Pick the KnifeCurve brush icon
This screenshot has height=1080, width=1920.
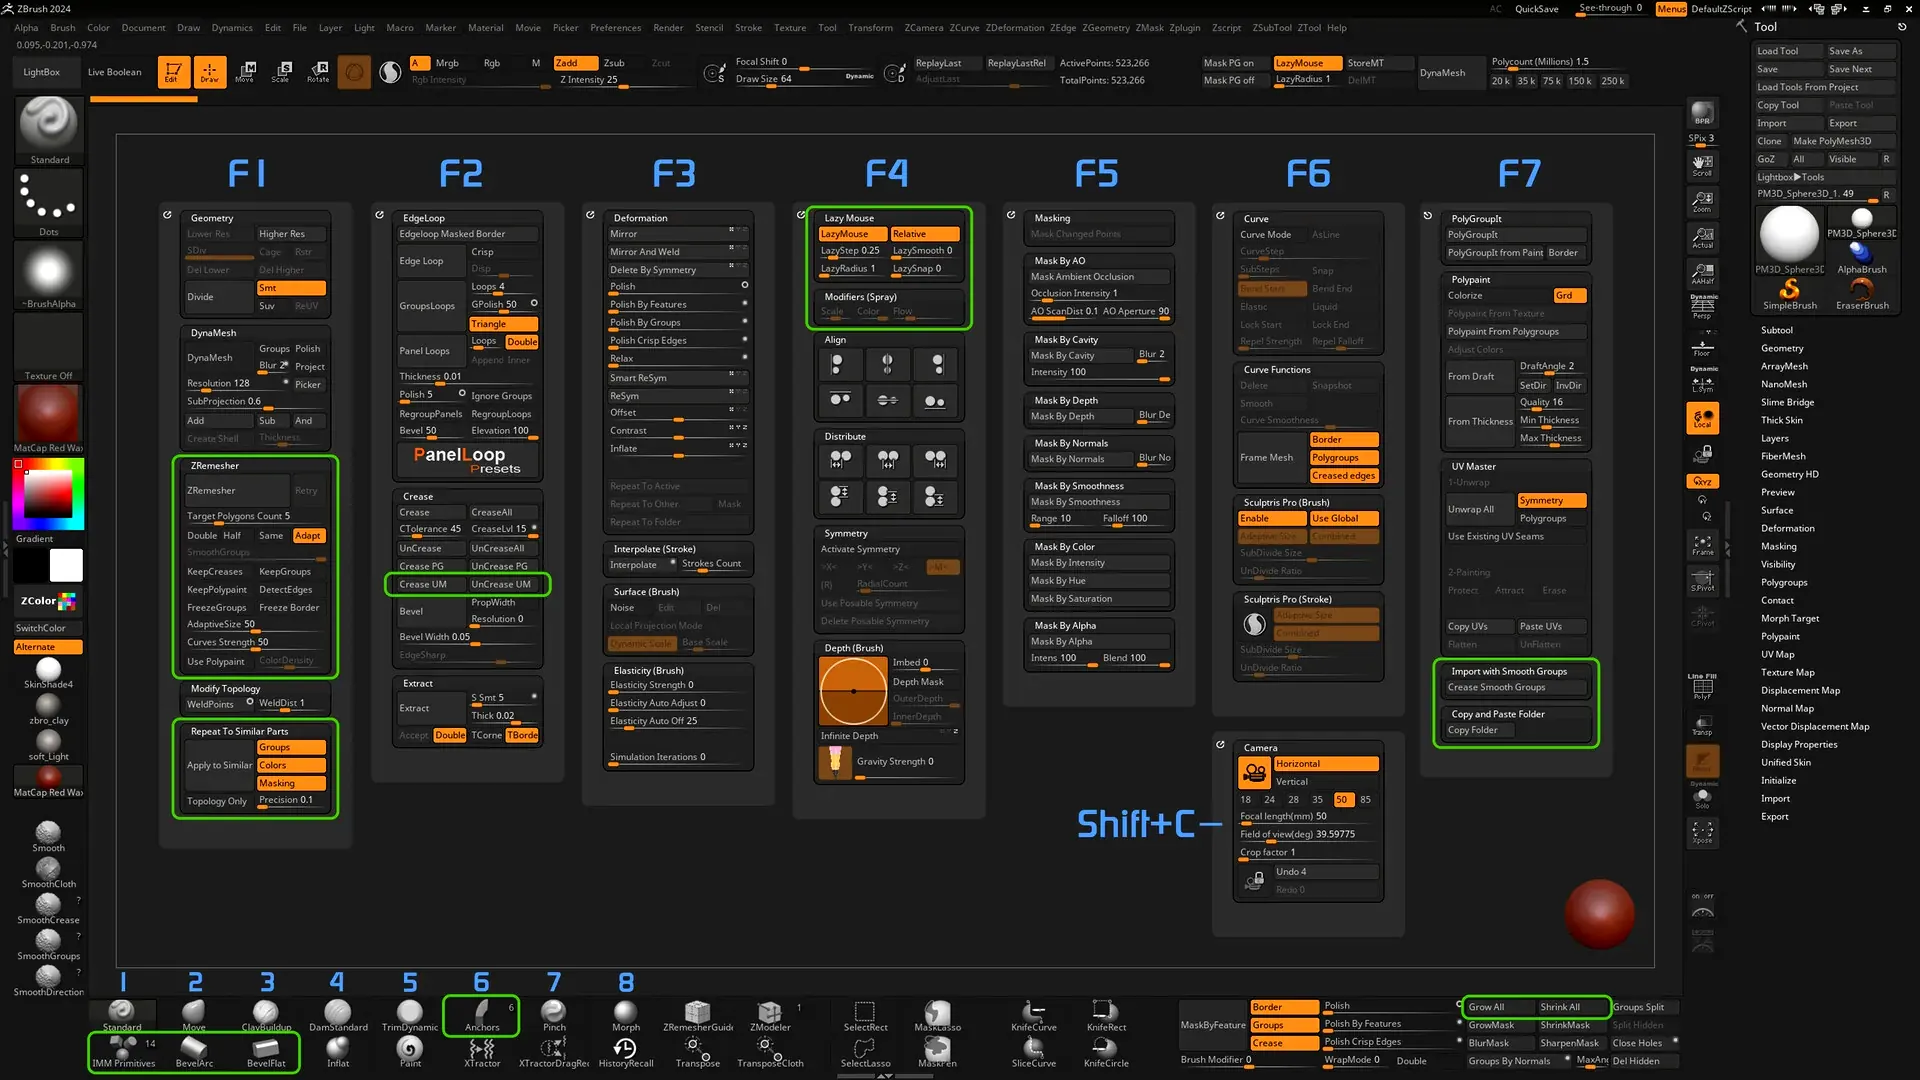coord(1033,1013)
